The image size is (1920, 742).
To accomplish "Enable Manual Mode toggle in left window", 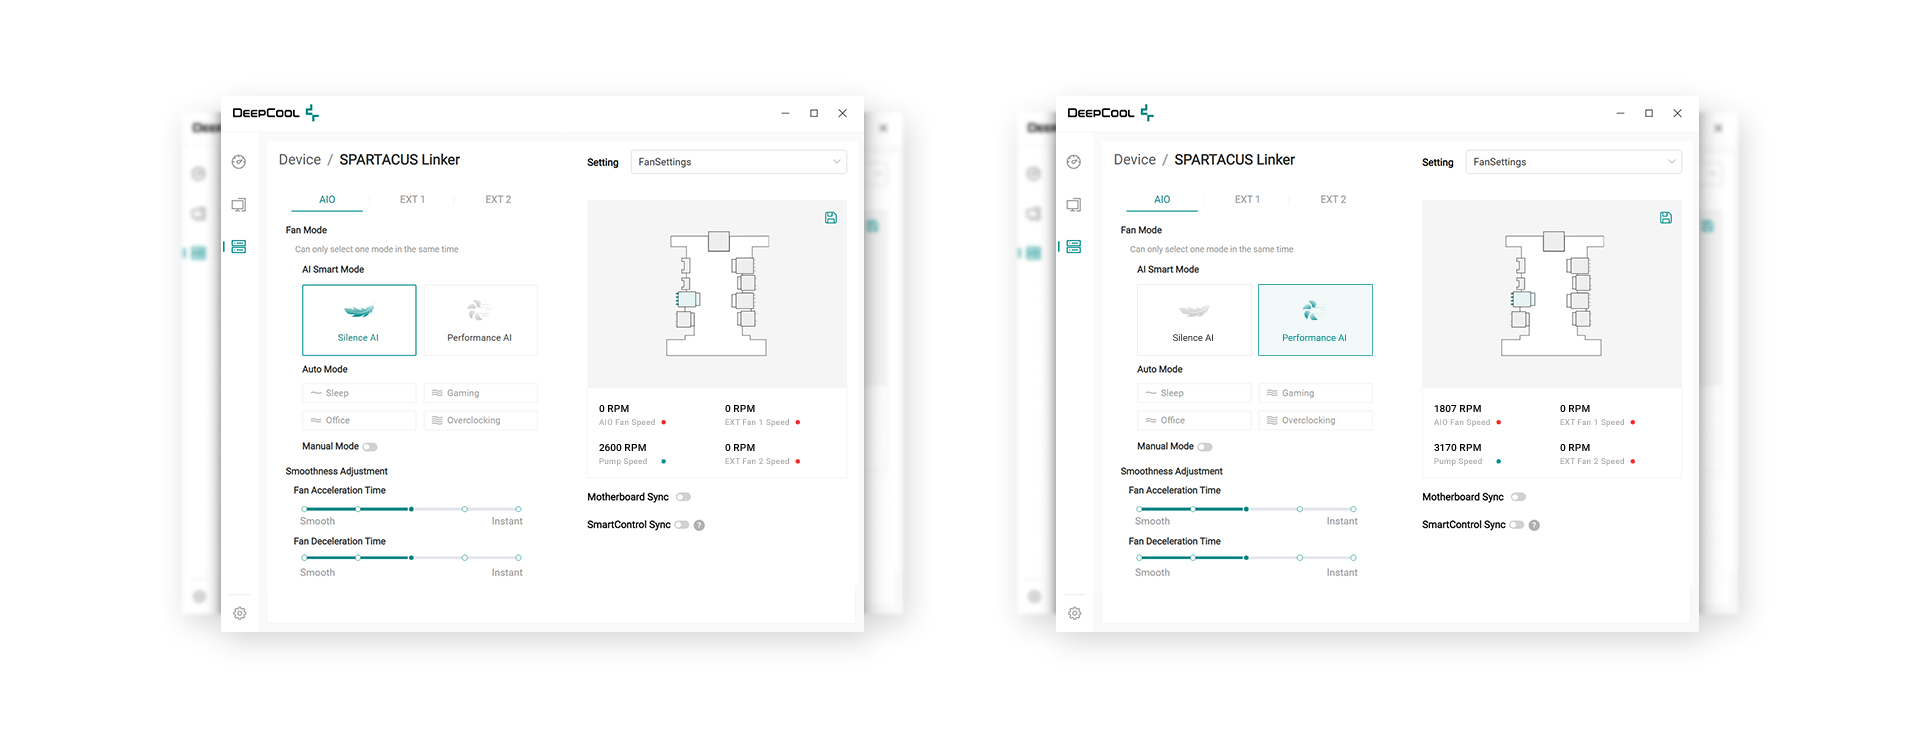I will tap(370, 447).
